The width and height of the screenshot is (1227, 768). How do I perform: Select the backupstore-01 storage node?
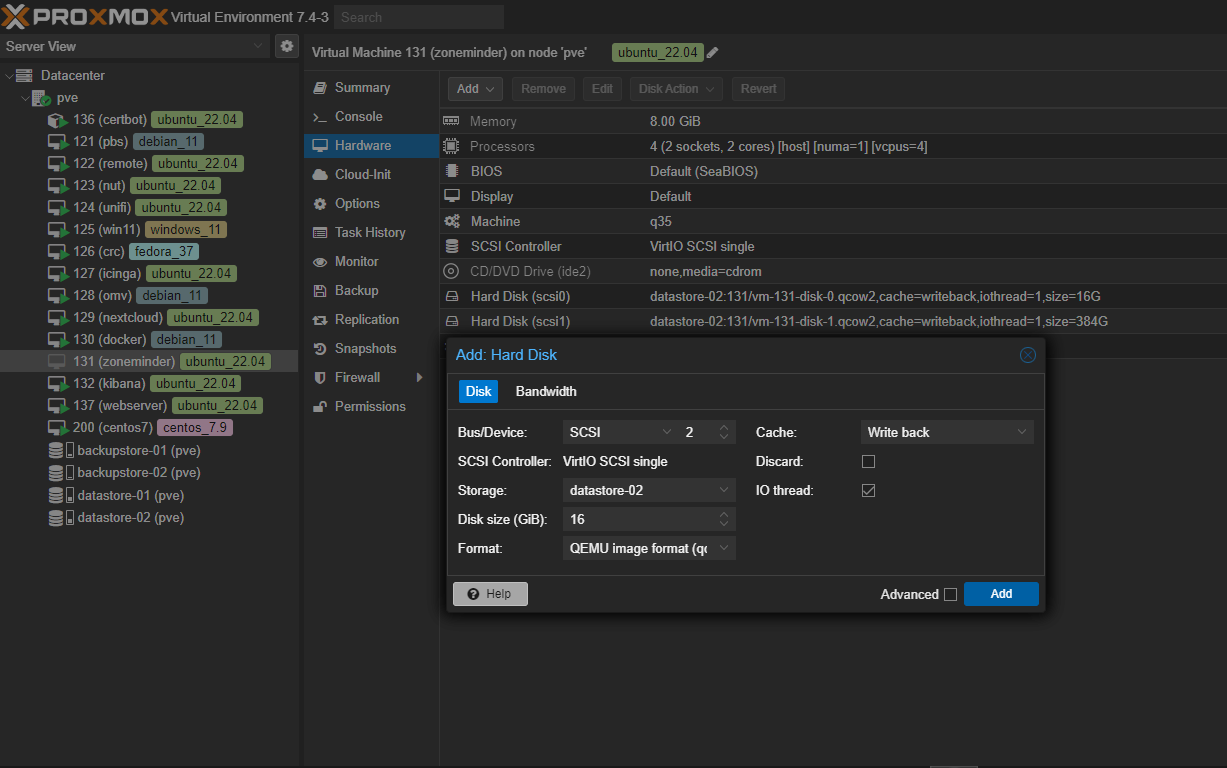pyautogui.click(x=138, y=451)
